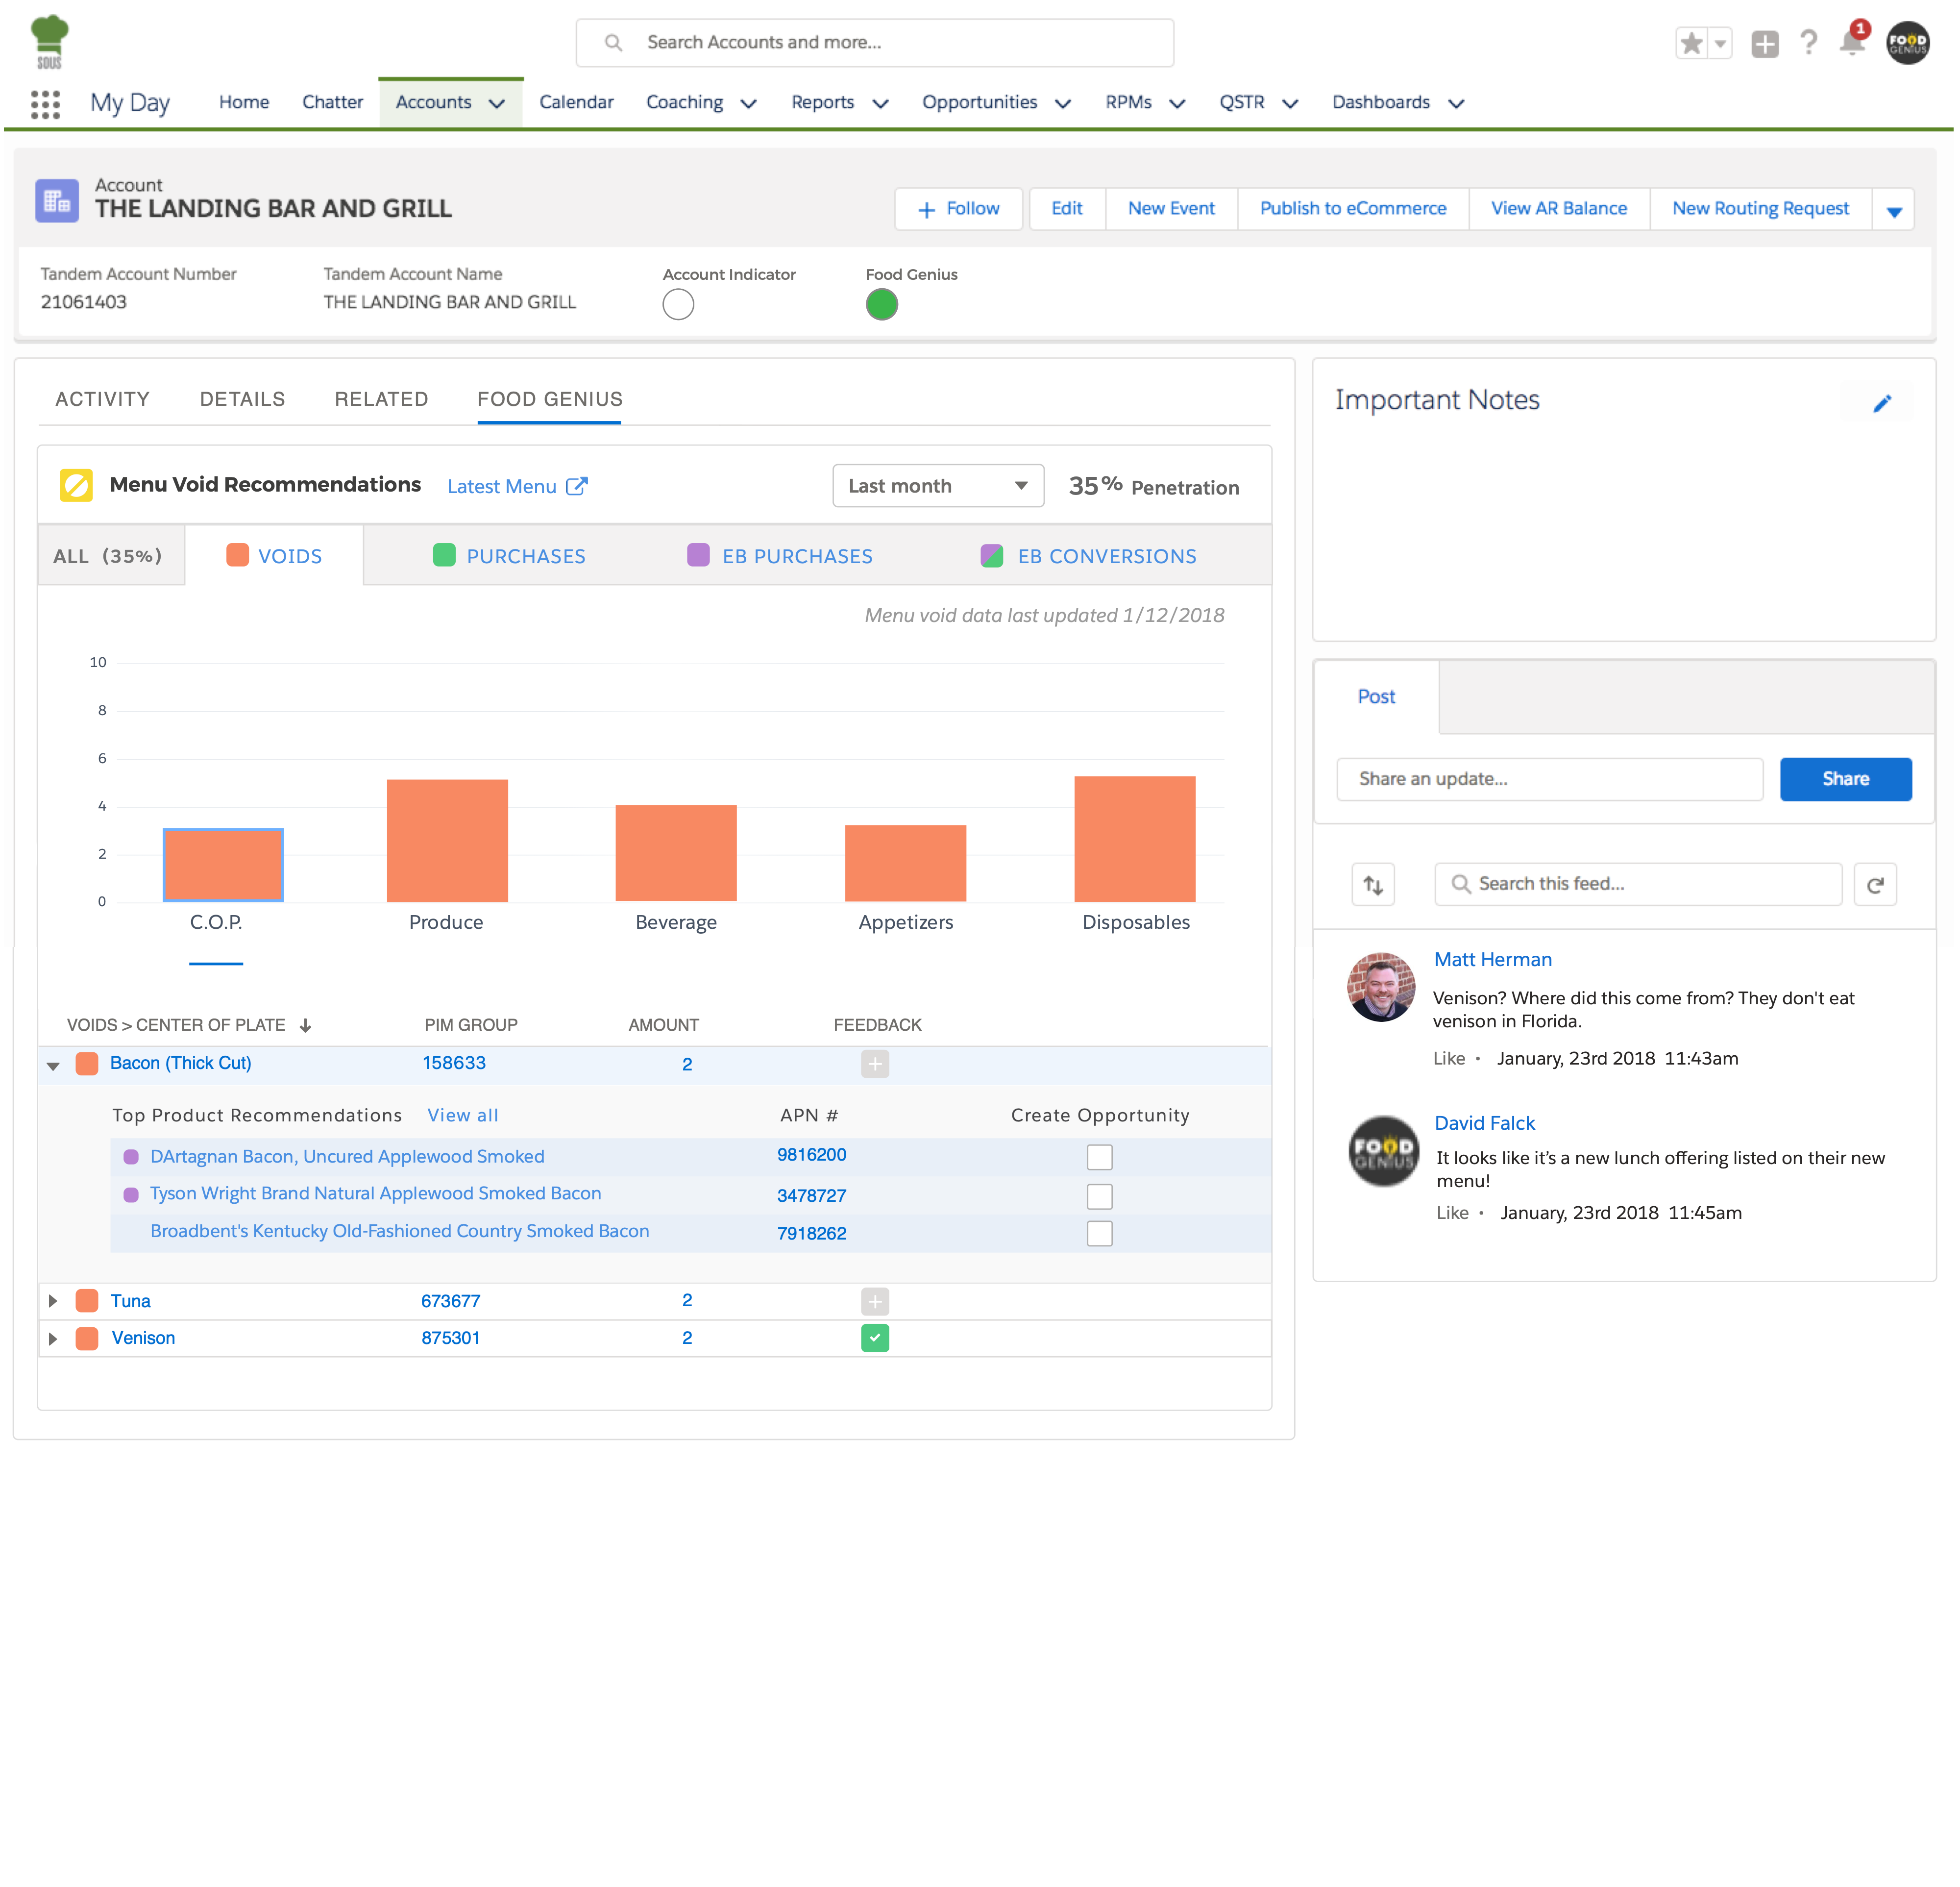Open the Coaching menu chevron
Screen dimensions: 1960x1887
coord(748,103)
